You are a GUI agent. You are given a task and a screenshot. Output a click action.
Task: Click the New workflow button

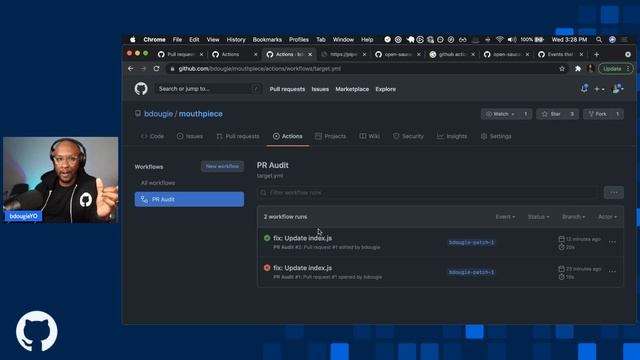222,166
